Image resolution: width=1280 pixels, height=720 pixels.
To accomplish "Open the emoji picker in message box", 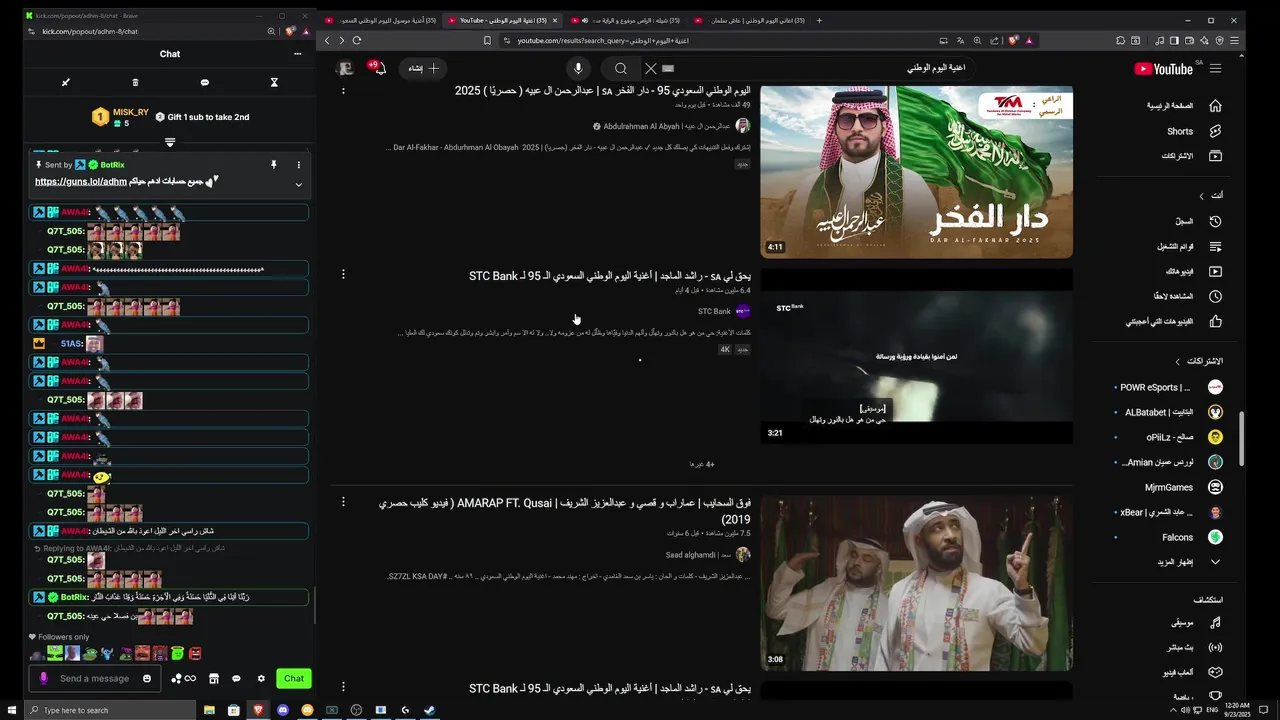I will (147, 678).
